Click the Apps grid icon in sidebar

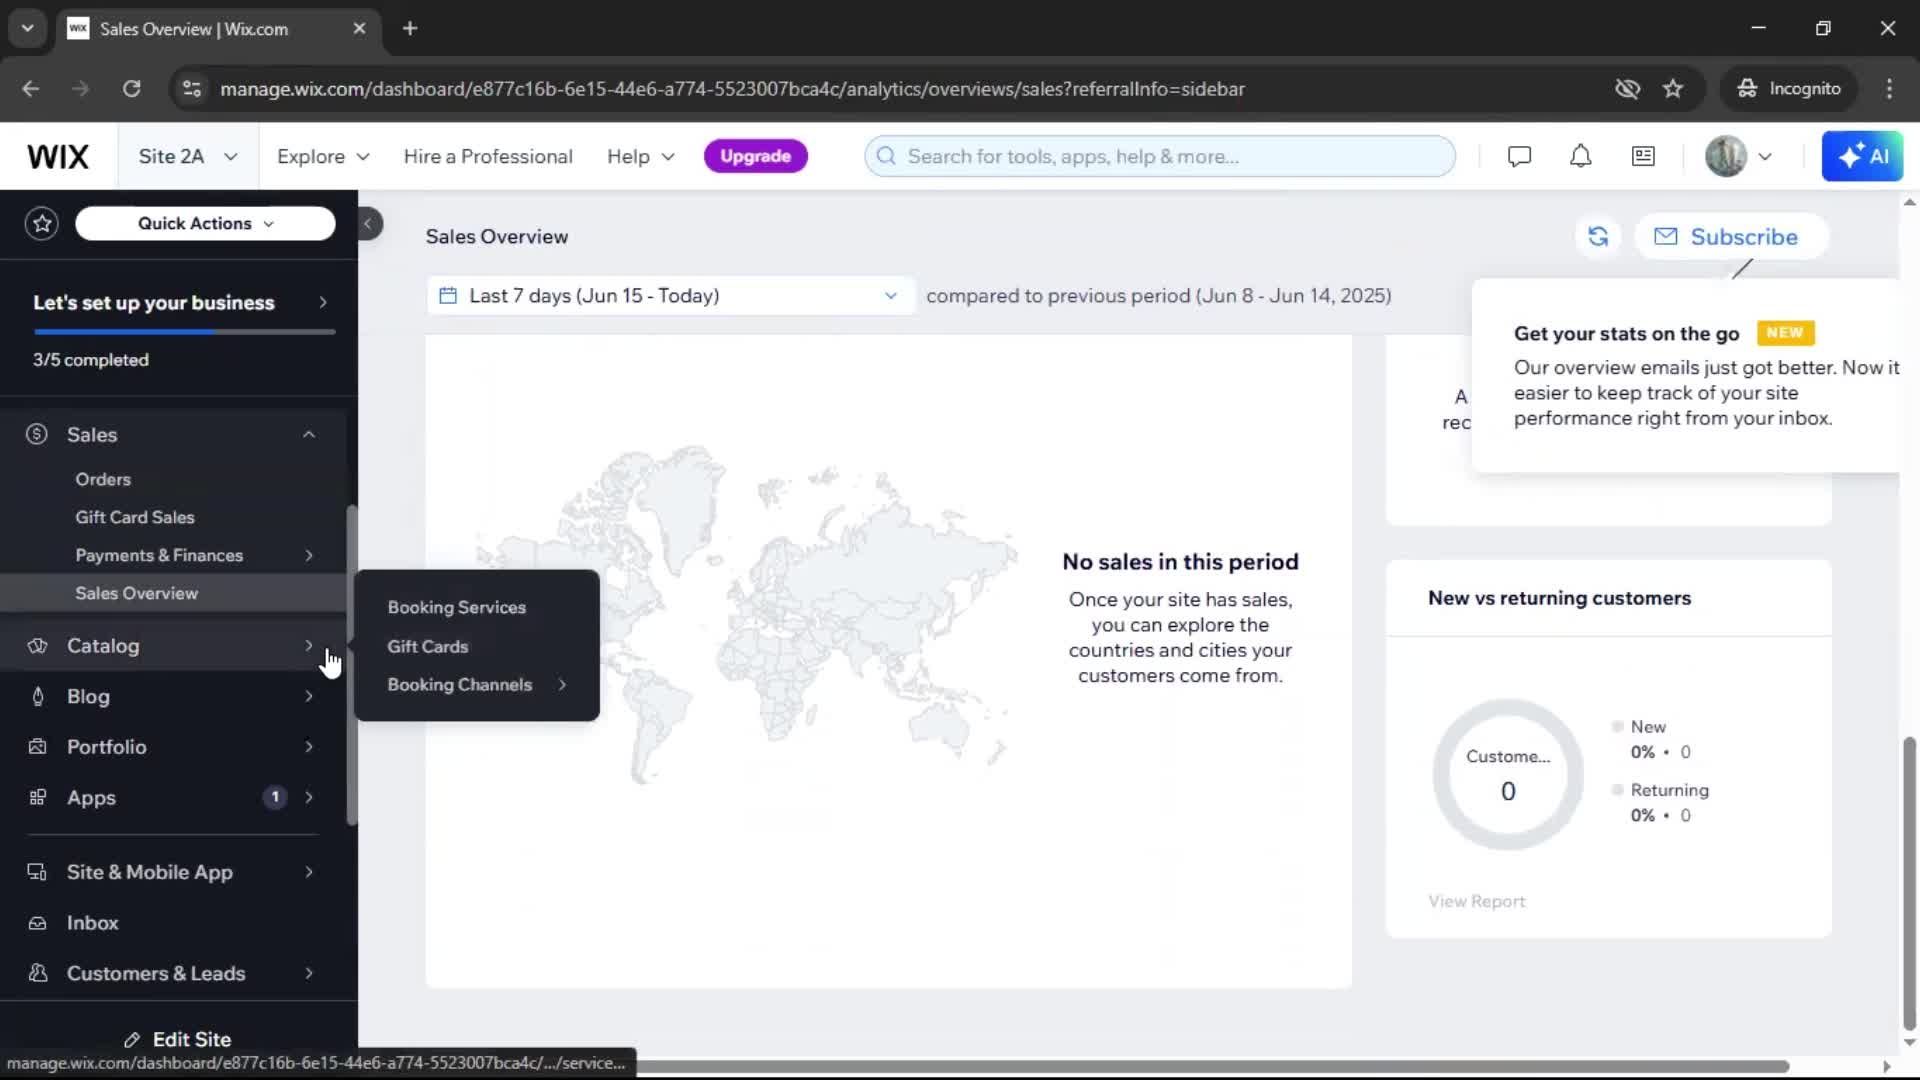37,798
